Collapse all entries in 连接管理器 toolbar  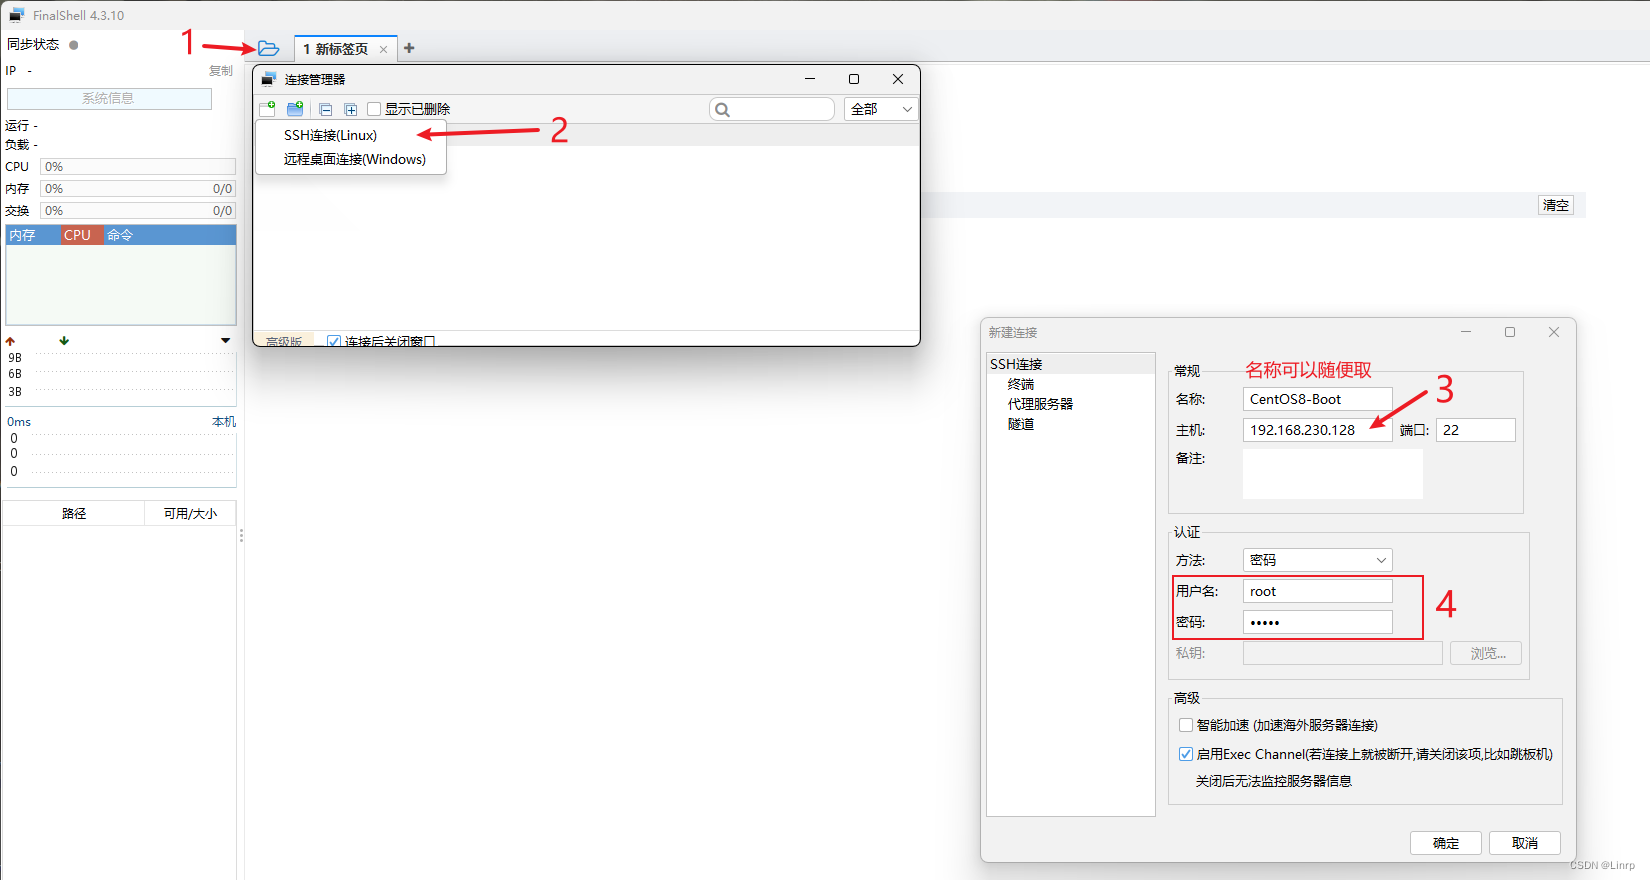[x=325, y=109]
